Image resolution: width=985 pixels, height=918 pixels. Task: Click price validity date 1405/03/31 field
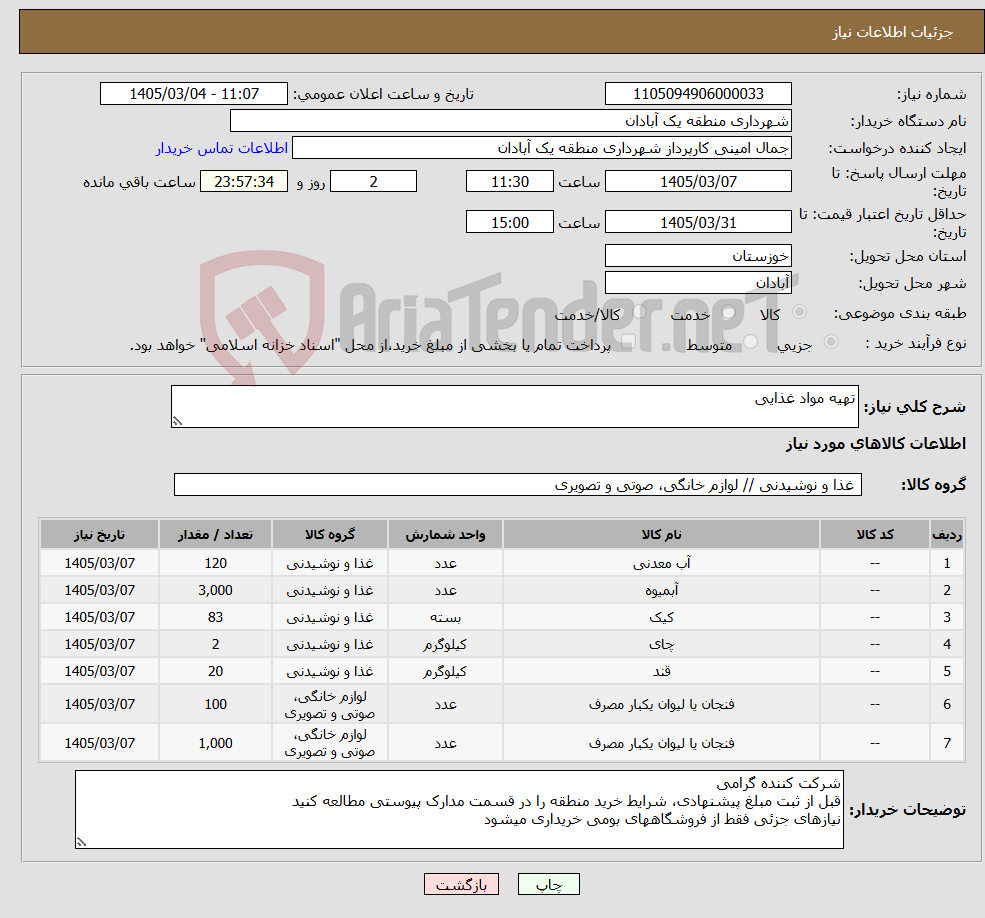[x=698, y=222]
